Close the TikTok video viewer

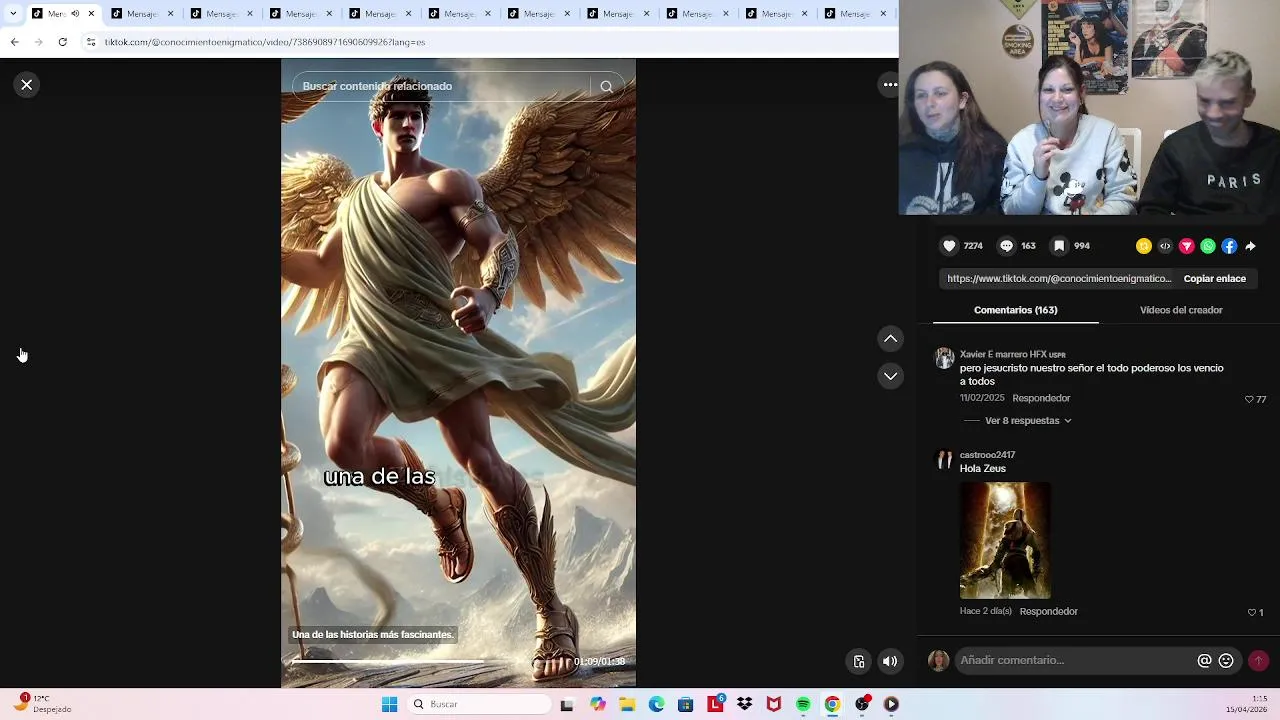click(x=27, y=85)
